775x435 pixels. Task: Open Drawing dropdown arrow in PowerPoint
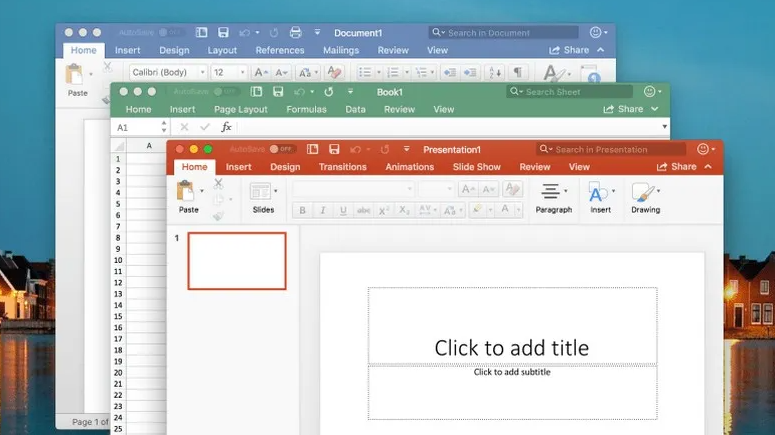(x=658, y=191)
